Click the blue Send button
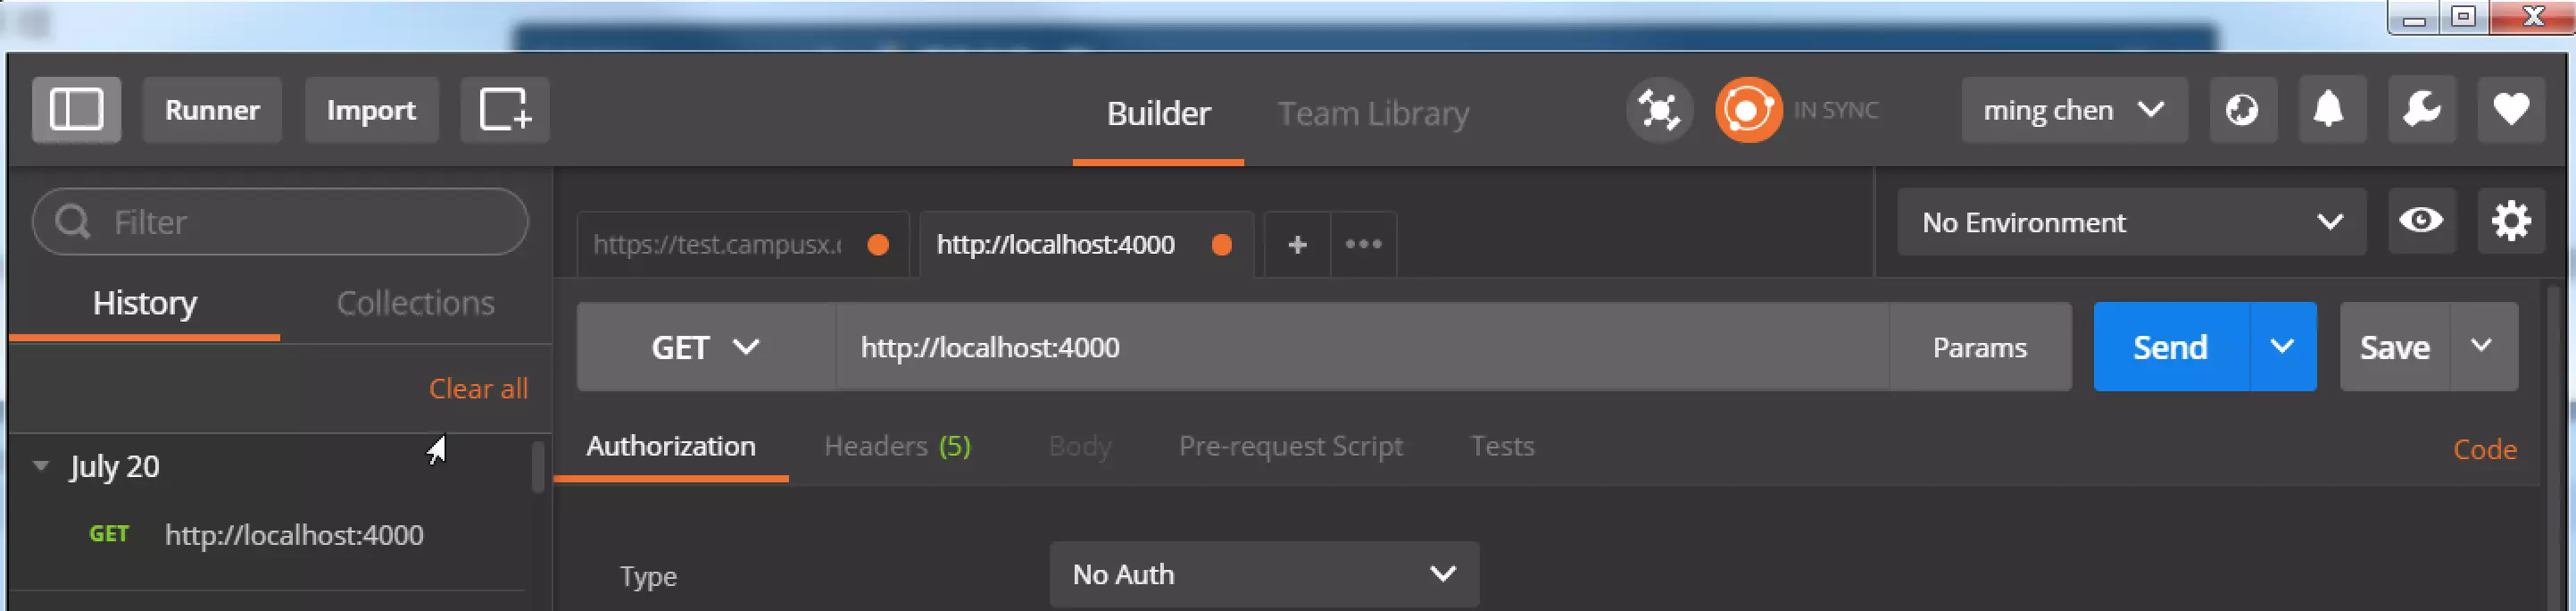 (2171, 347)
